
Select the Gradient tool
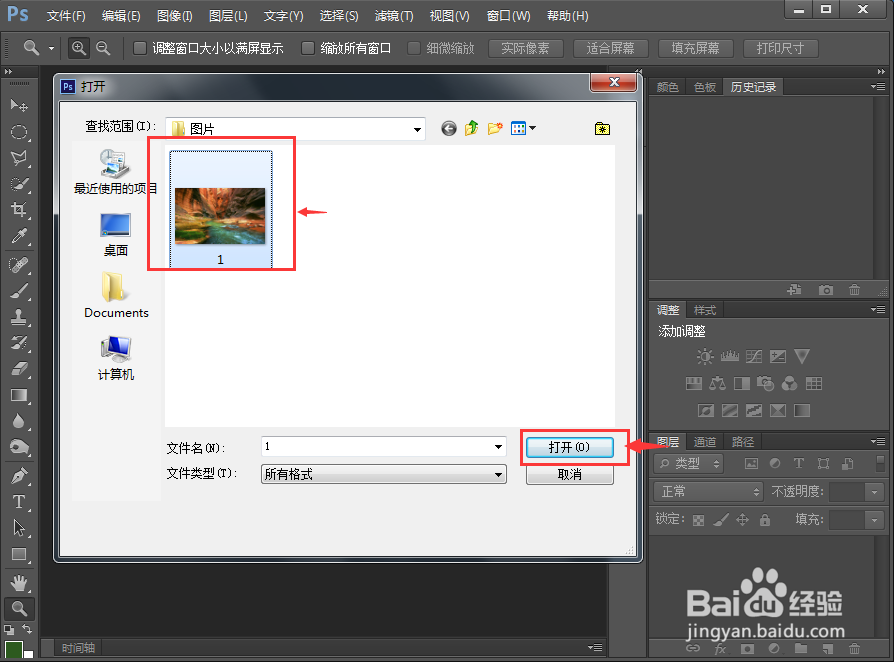19,395
